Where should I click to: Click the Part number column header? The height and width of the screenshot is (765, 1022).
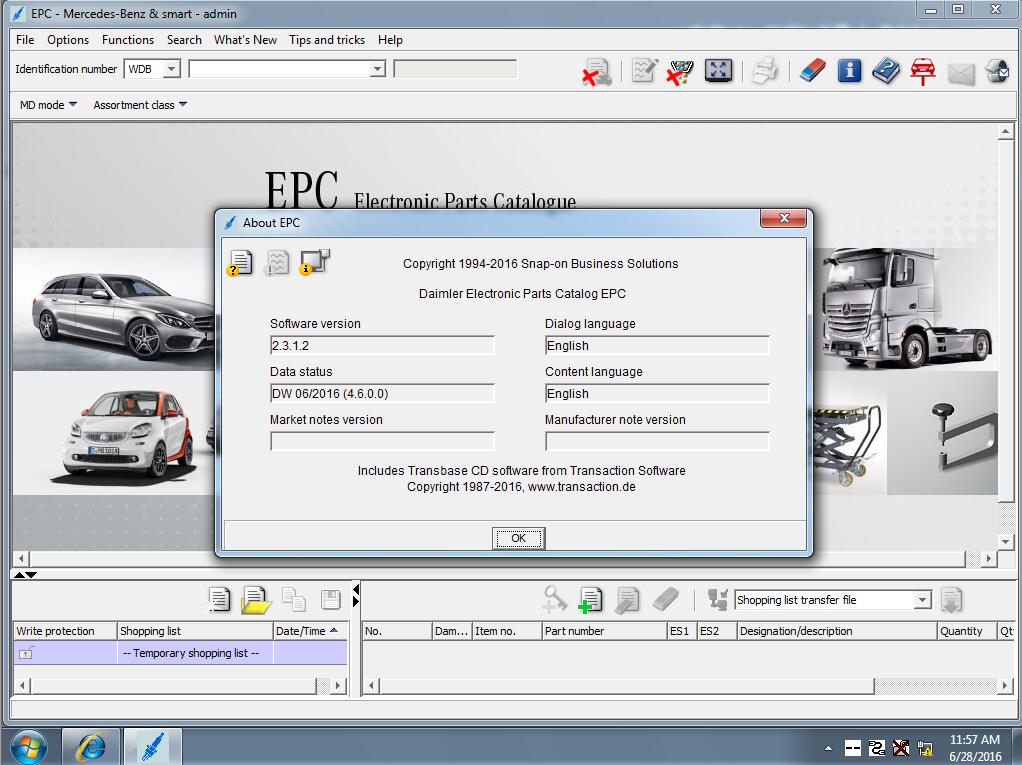point(604,631)
